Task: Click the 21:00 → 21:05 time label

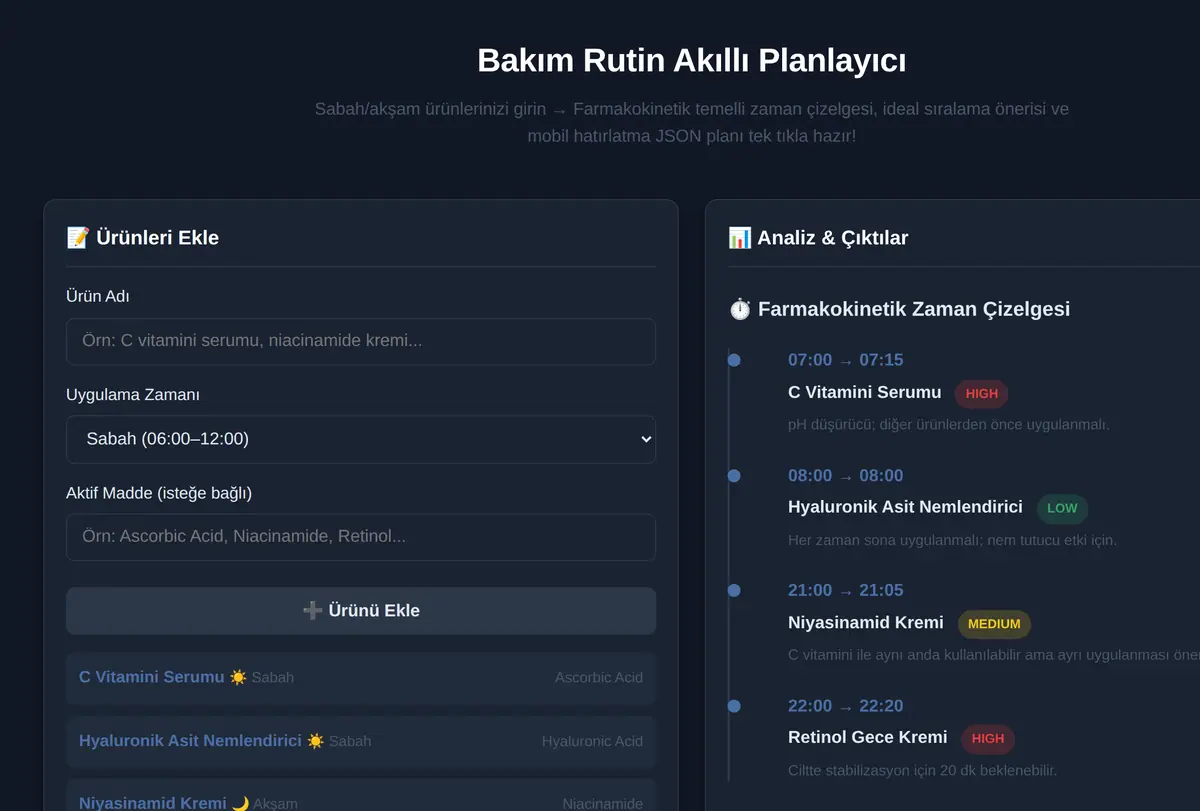Action: 845,591
